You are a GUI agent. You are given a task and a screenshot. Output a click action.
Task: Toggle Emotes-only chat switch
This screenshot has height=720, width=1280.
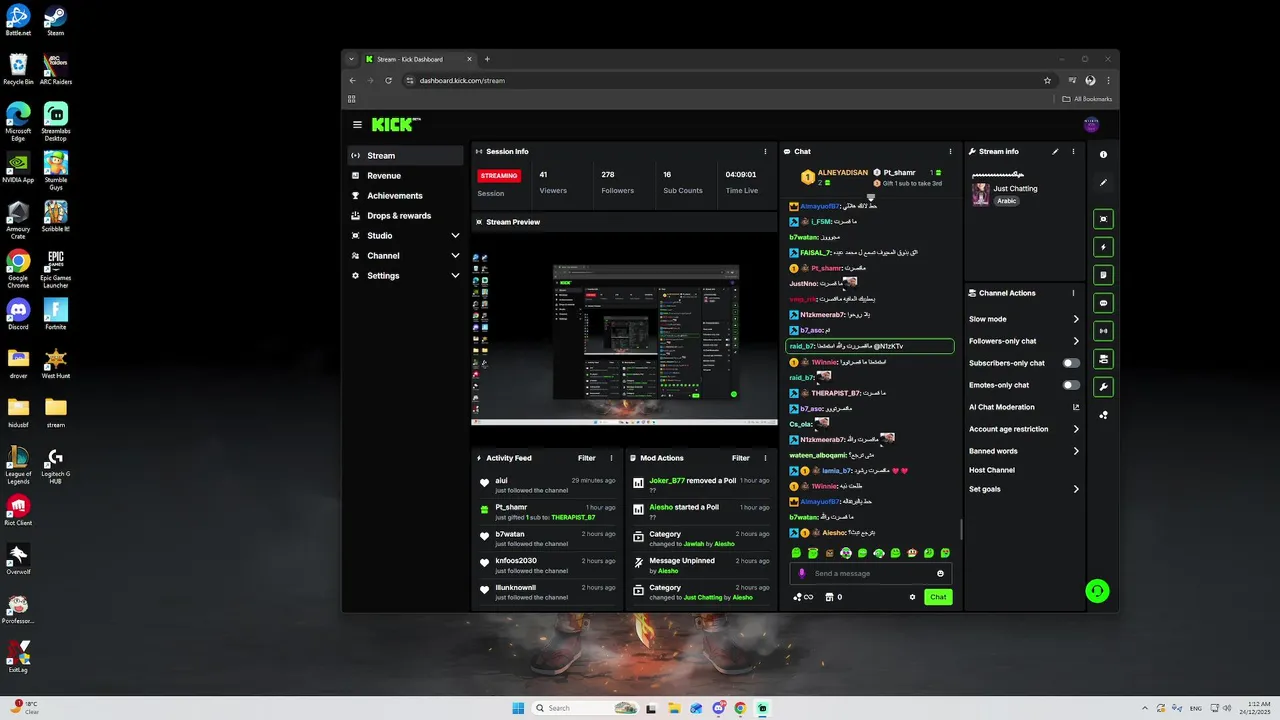1071,385
